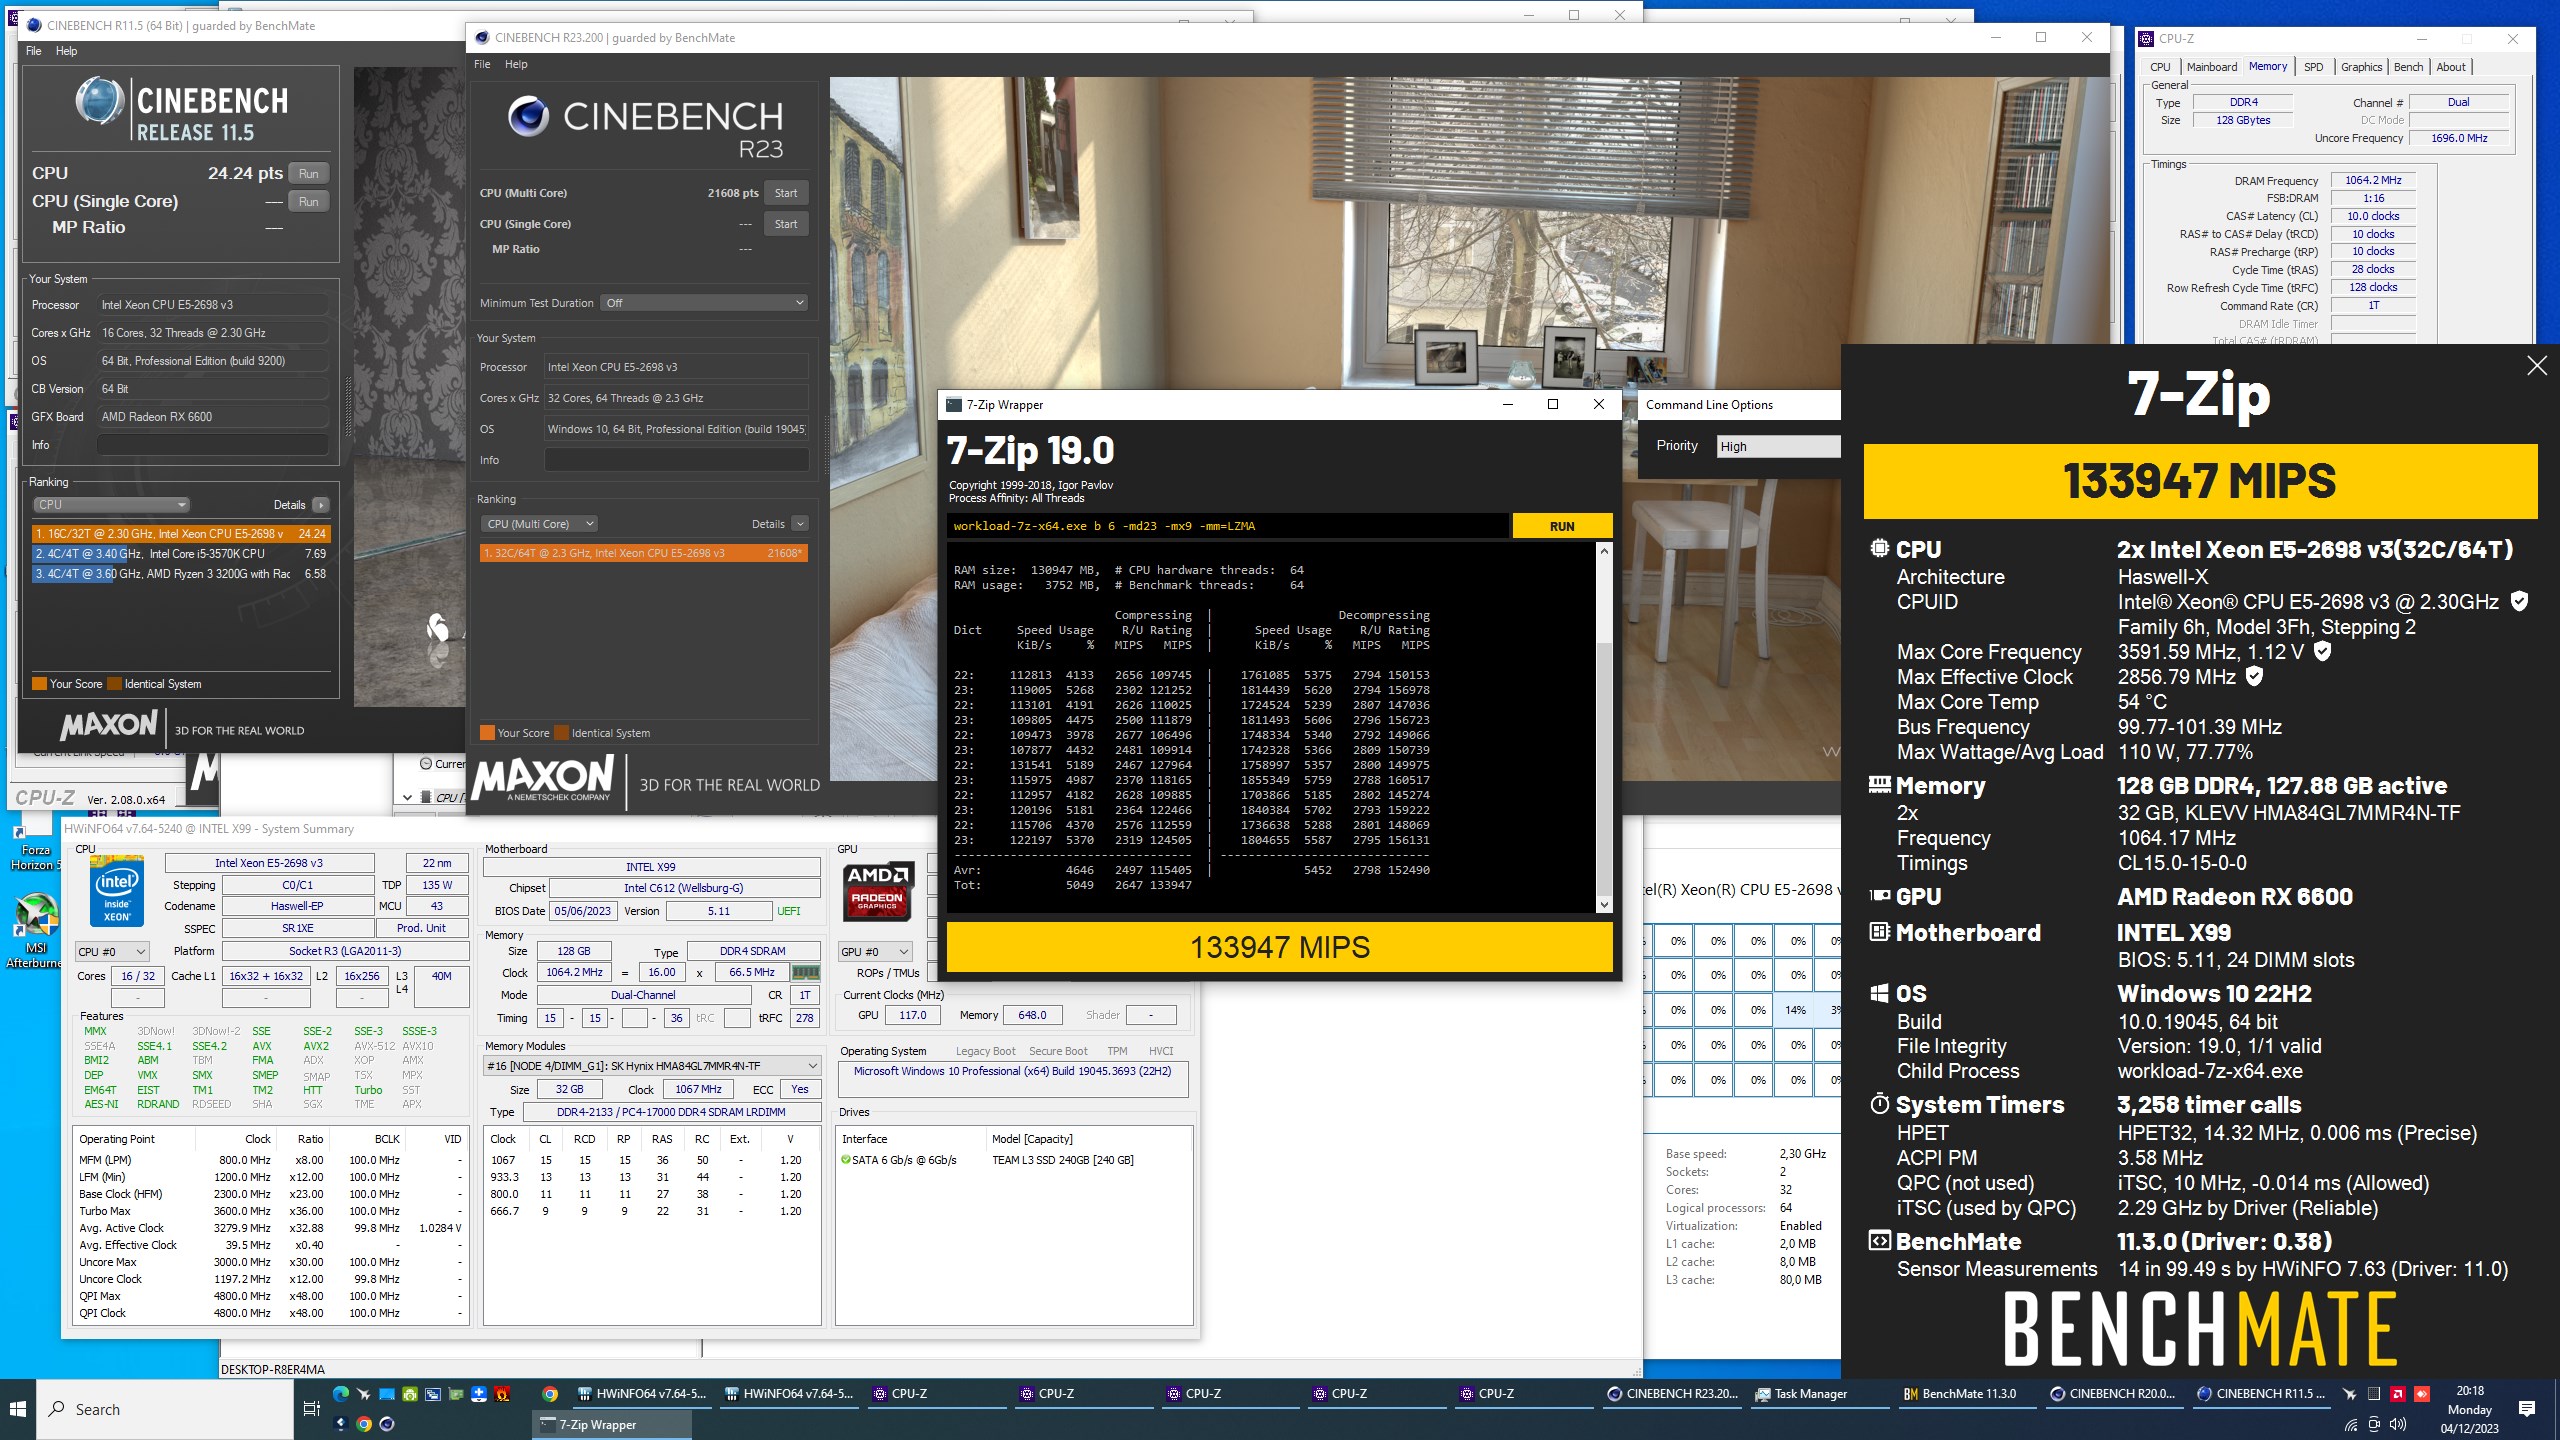Image resolution: width=2560 pixels, height=1440 pixels.
Task: Open File menu in Cinebench R11.5
Action: click(x=34, y=51)
